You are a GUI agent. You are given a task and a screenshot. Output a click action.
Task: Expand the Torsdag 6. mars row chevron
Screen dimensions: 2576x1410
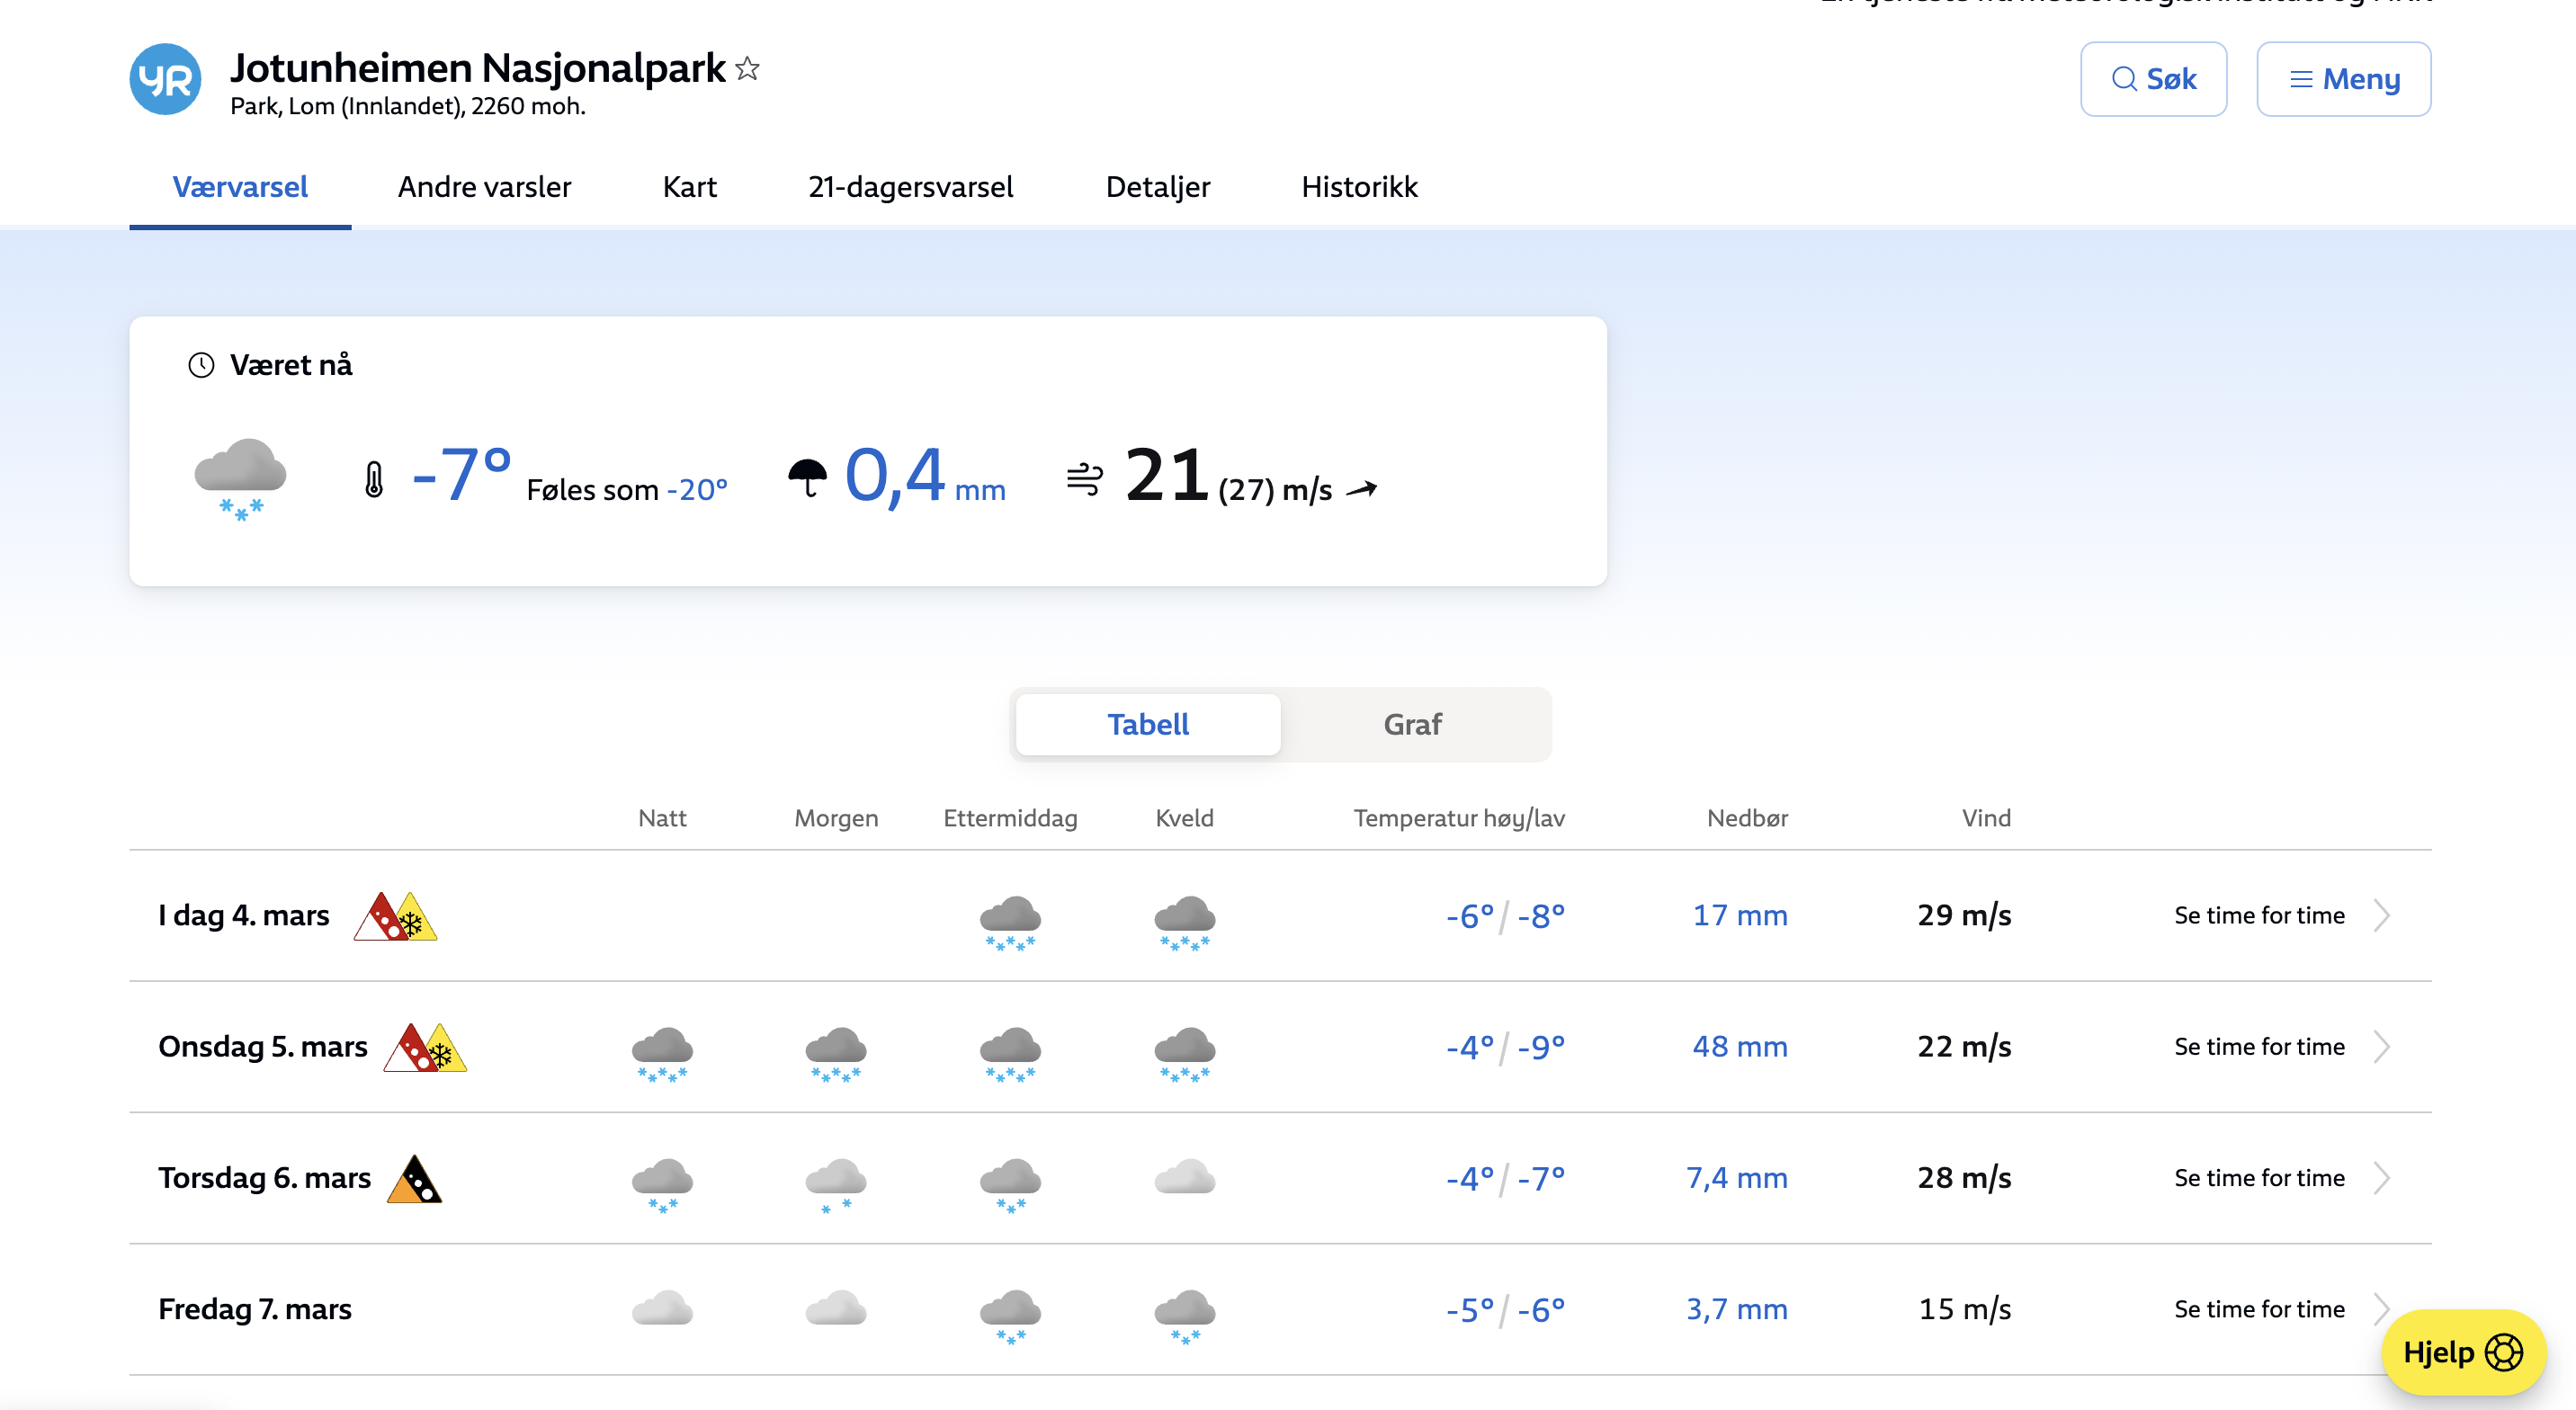[x=2382, y=1178]
